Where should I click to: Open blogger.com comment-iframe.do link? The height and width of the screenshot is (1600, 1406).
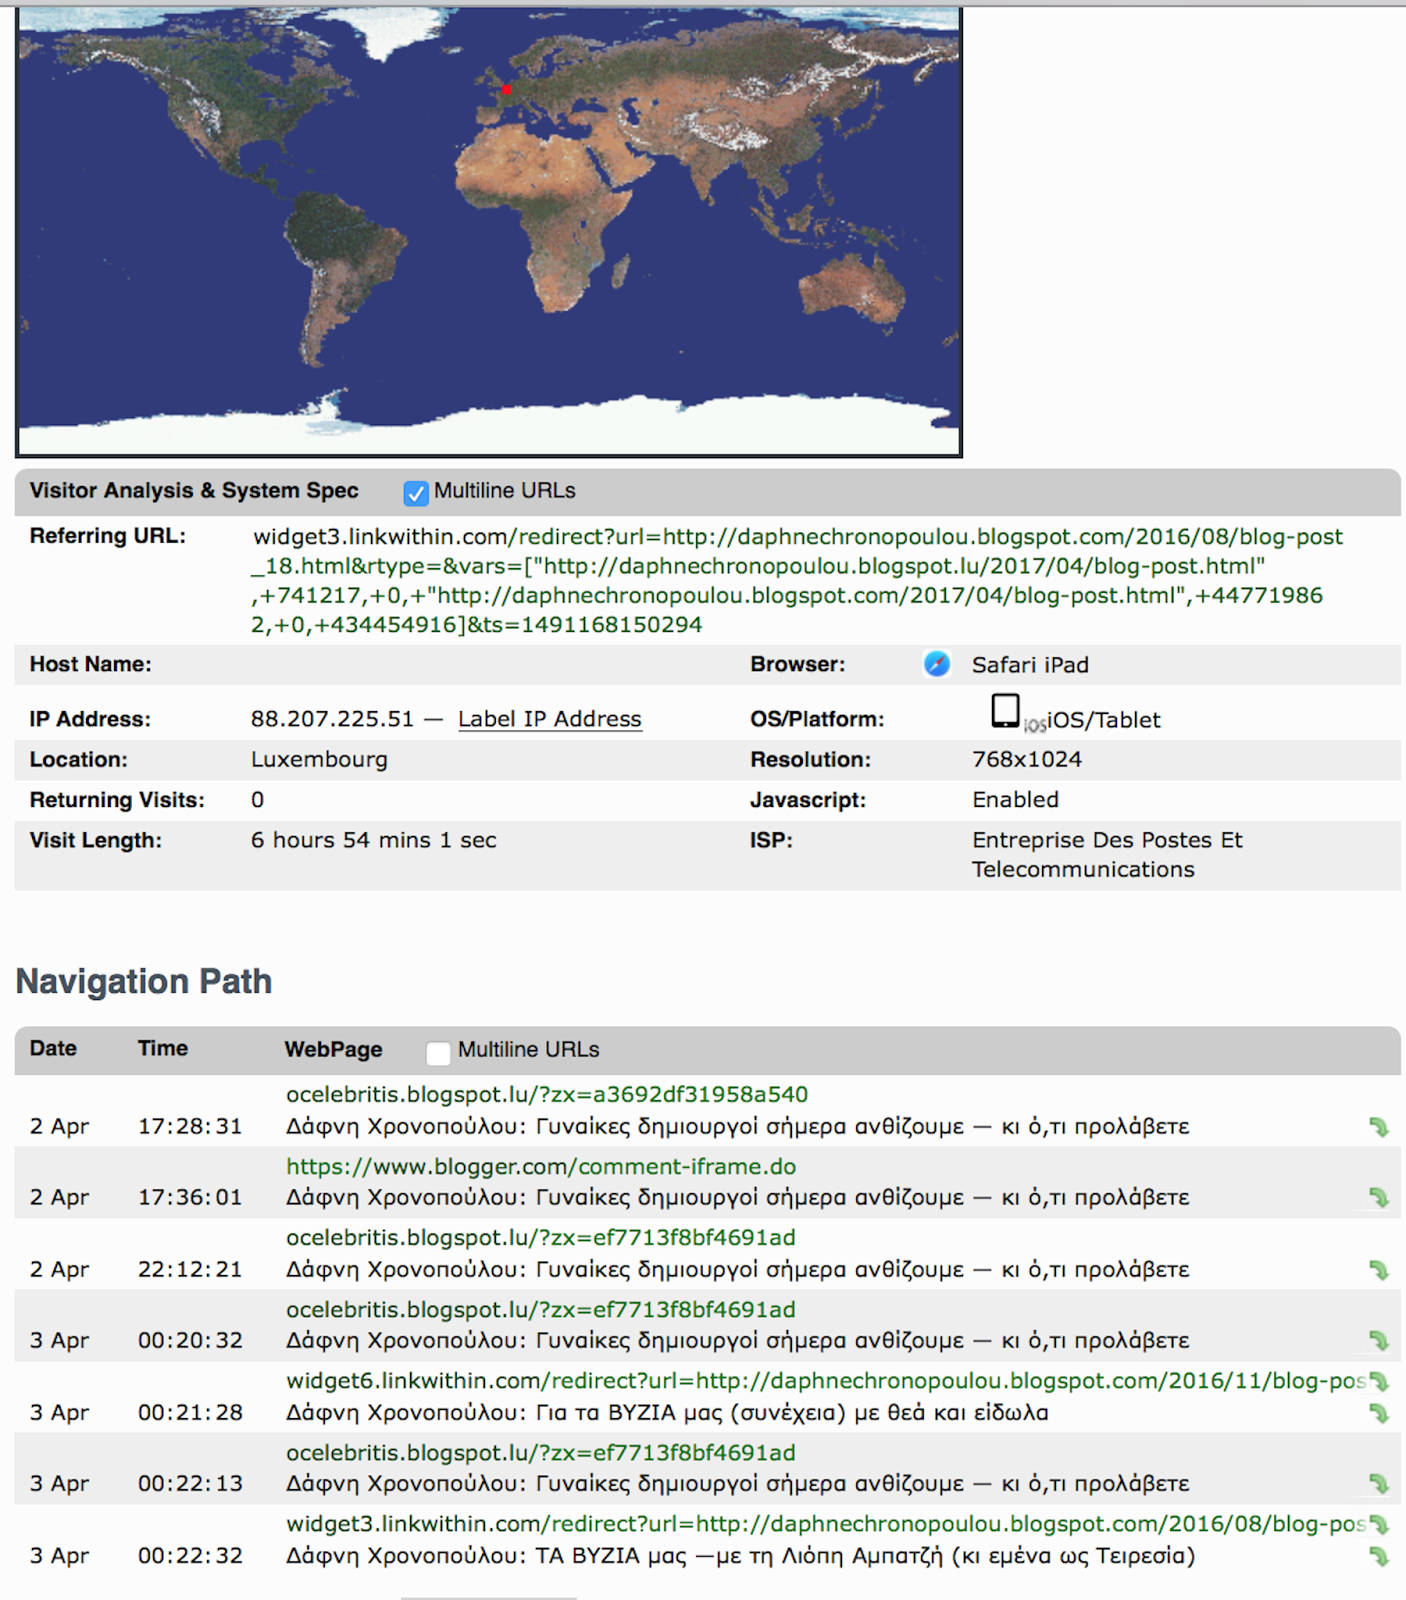pos(541,1166)
